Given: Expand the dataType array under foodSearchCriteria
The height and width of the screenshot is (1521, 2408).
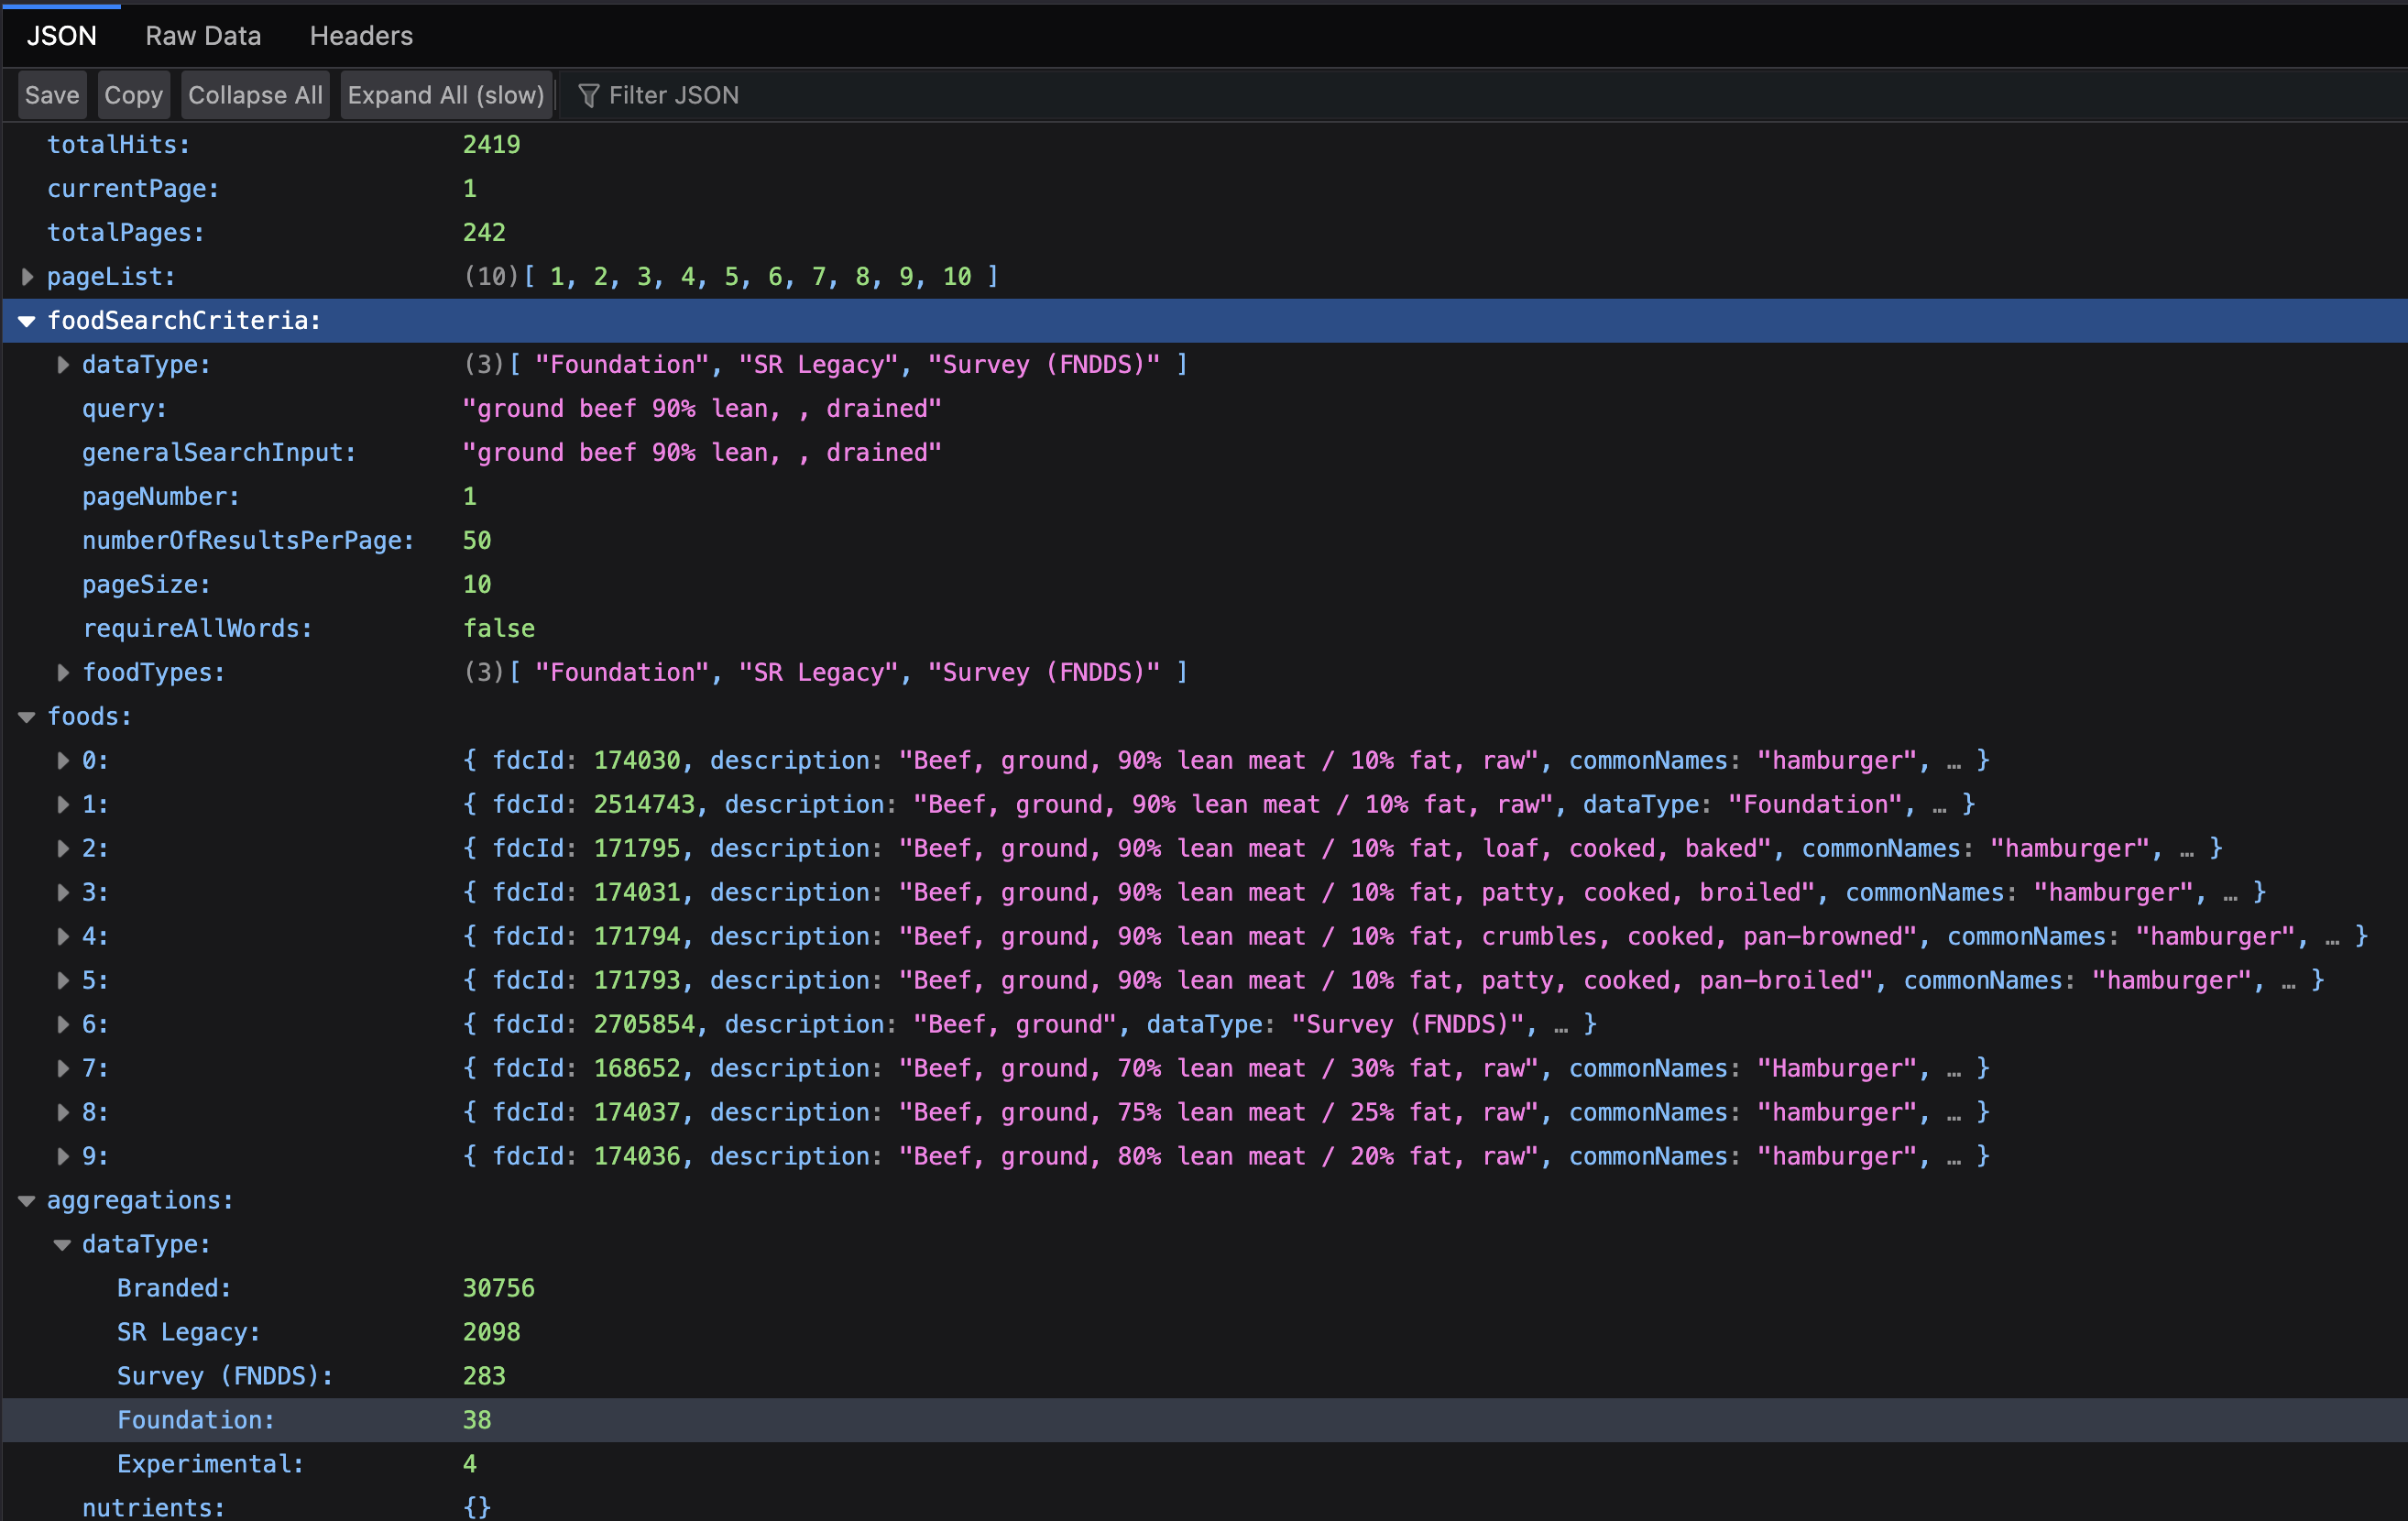Looking at the screenshot, I should (x=63, y=364).
